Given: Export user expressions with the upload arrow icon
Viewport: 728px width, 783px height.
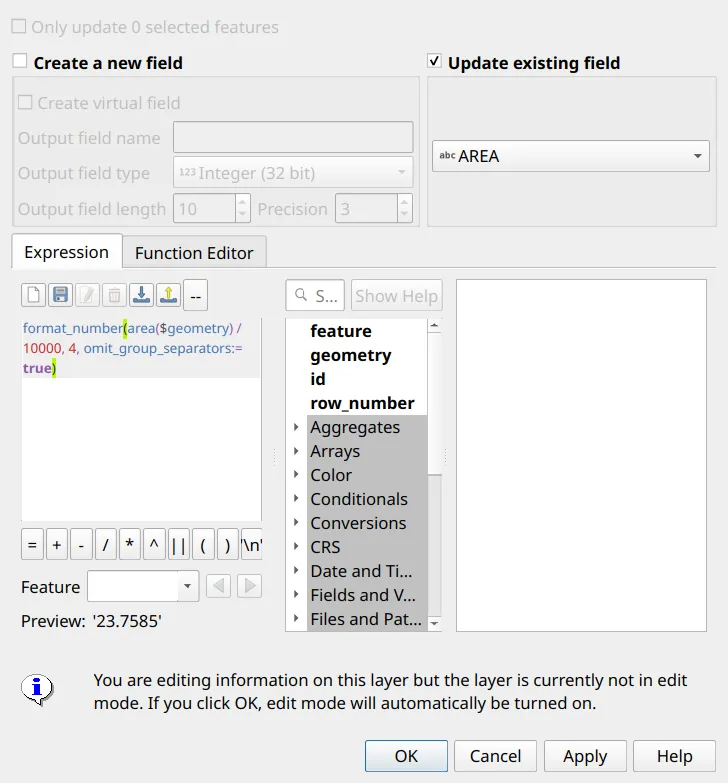Looking at the screenshot, I should 168,295.
